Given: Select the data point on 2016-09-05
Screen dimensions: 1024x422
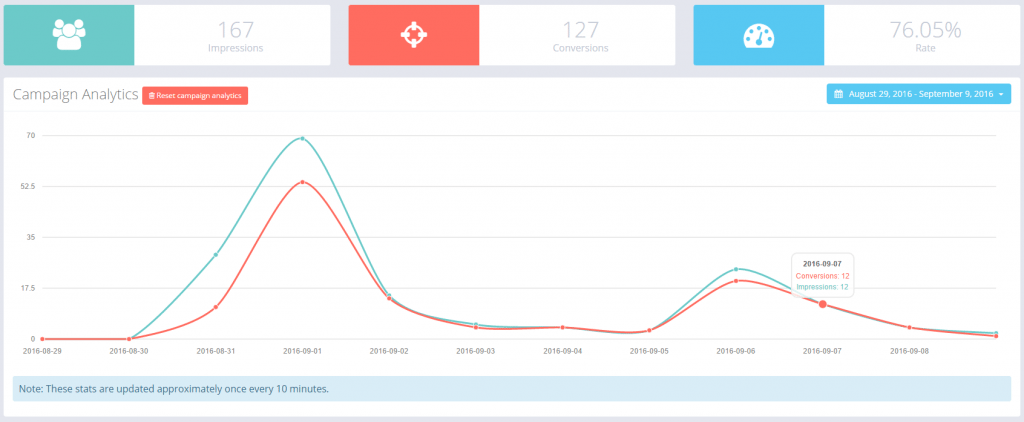Looking at the screenshot, I should 649,330.
